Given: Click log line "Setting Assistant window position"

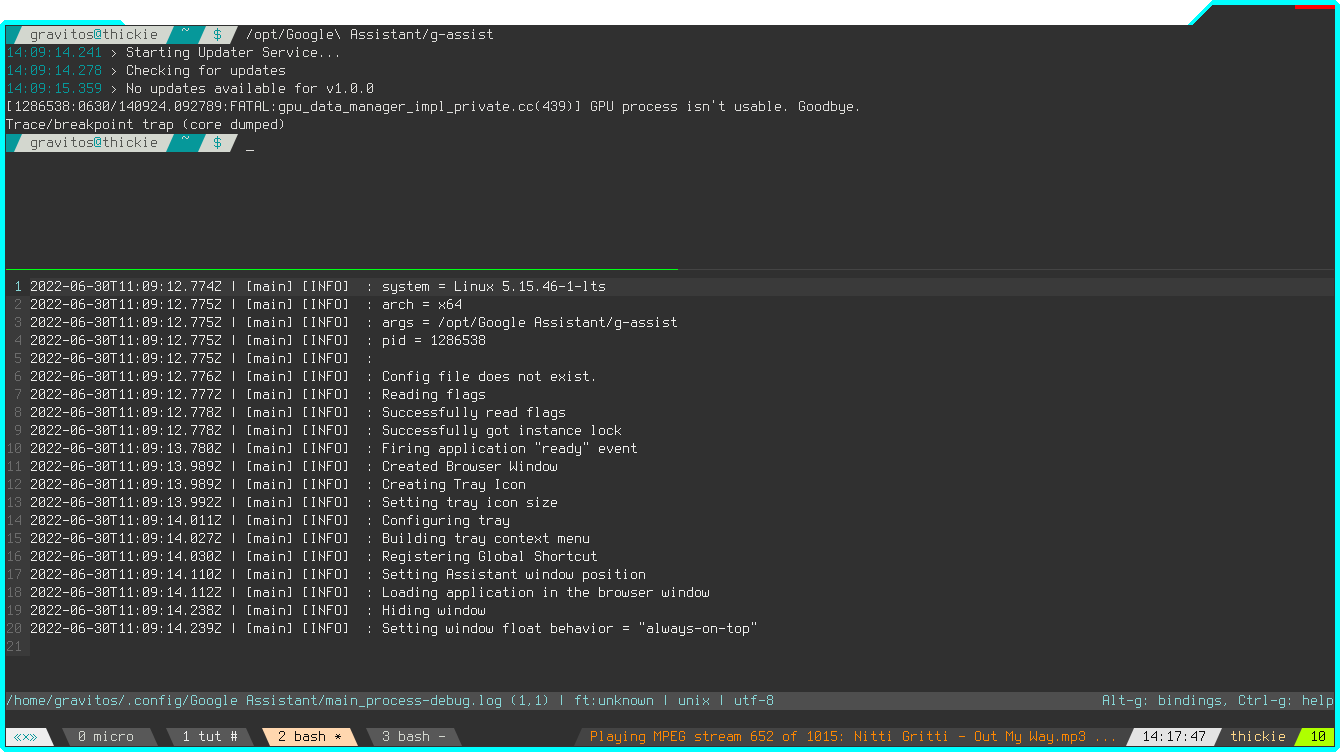Looking at the screenshot, I should coord(514,575).
